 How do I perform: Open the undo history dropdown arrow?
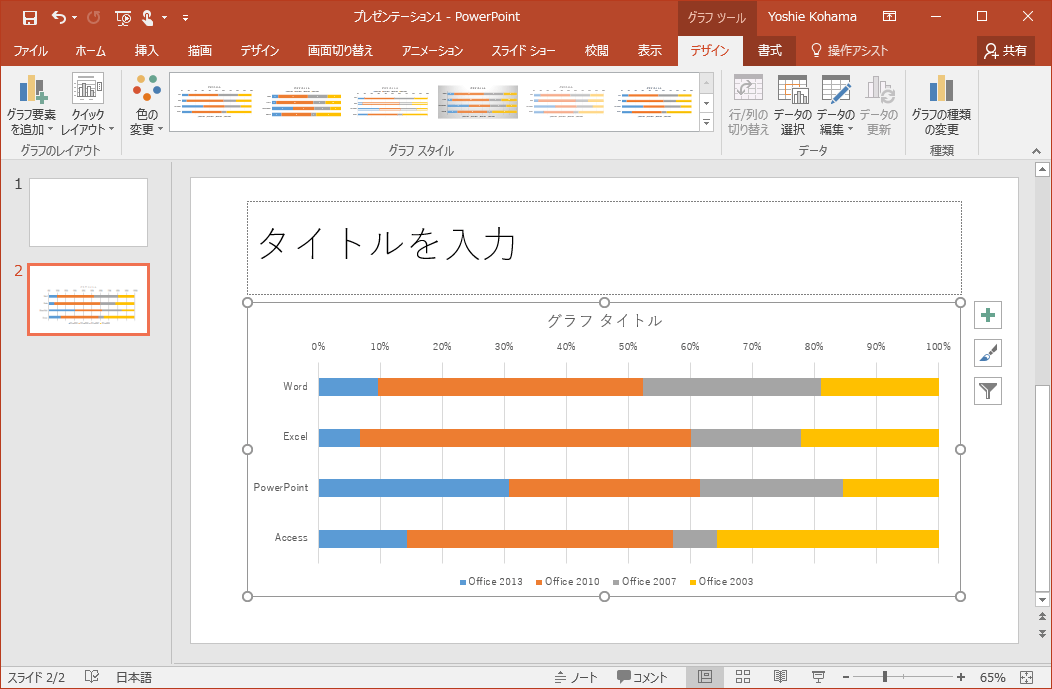[x=74, y=17]
